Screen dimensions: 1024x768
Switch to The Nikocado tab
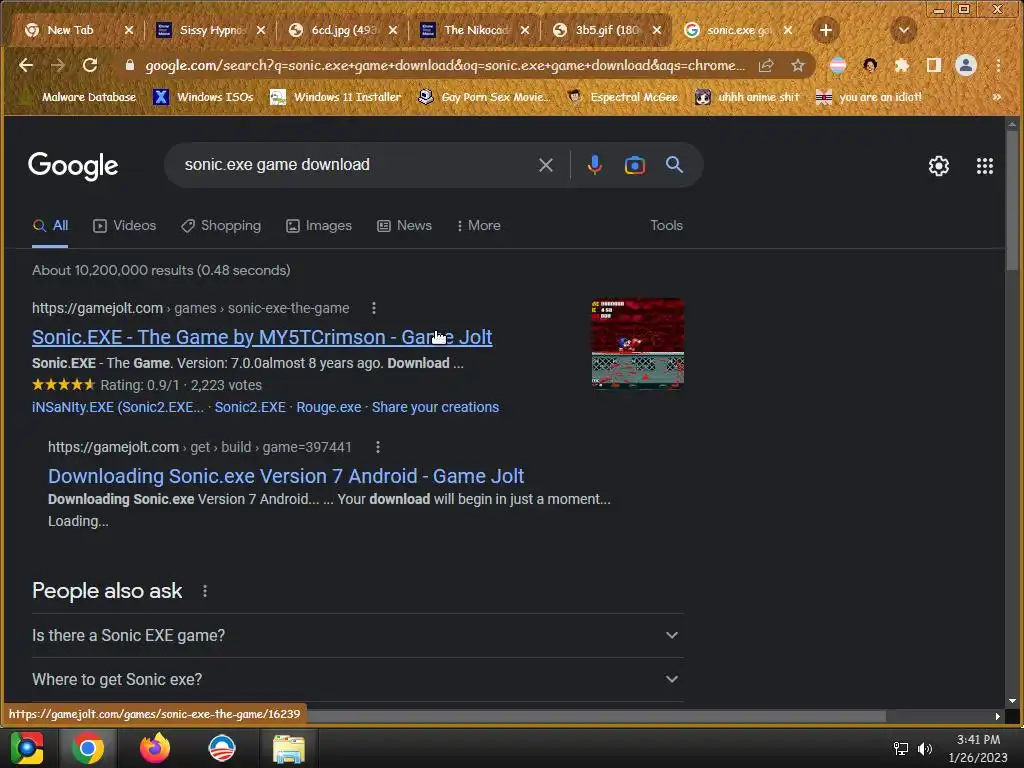(477, 30)
